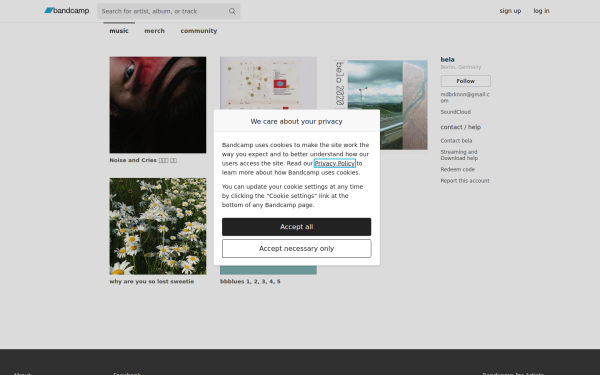Click the artist's gmail address text
This screenshot has height=375, width=600.
click(x=465, y=97)
